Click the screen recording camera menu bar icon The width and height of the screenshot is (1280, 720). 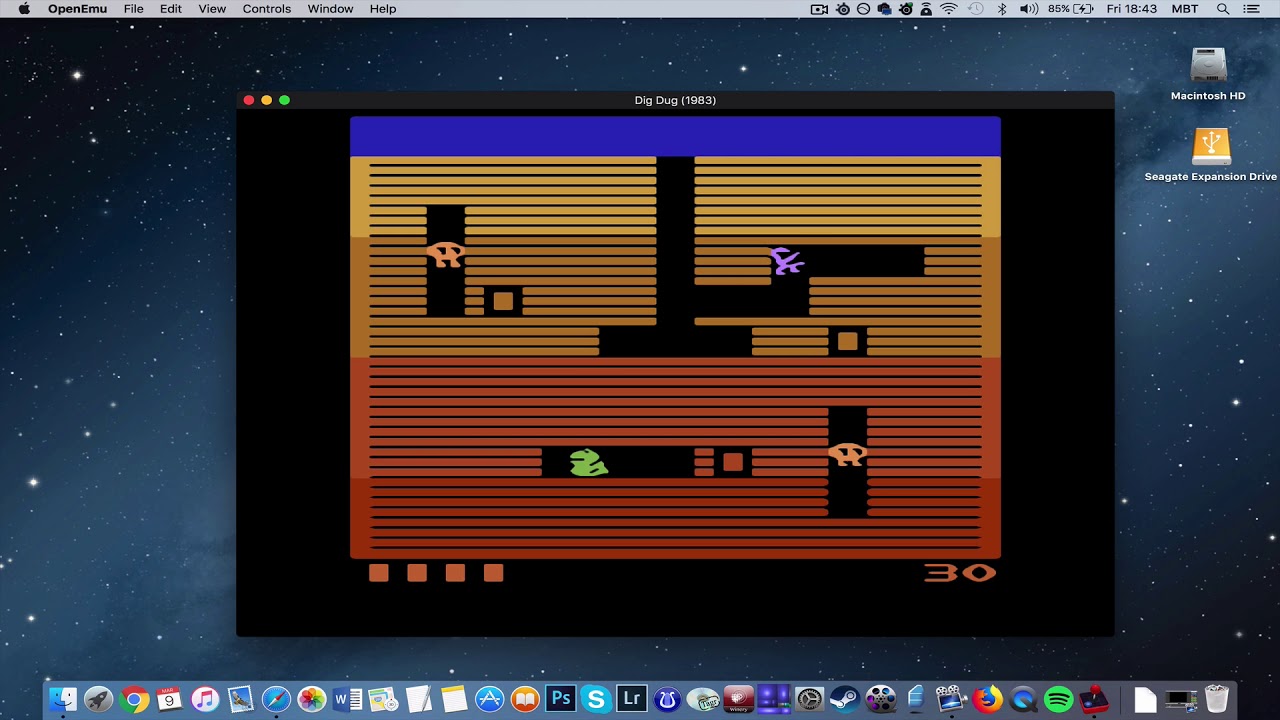[820, 9]
